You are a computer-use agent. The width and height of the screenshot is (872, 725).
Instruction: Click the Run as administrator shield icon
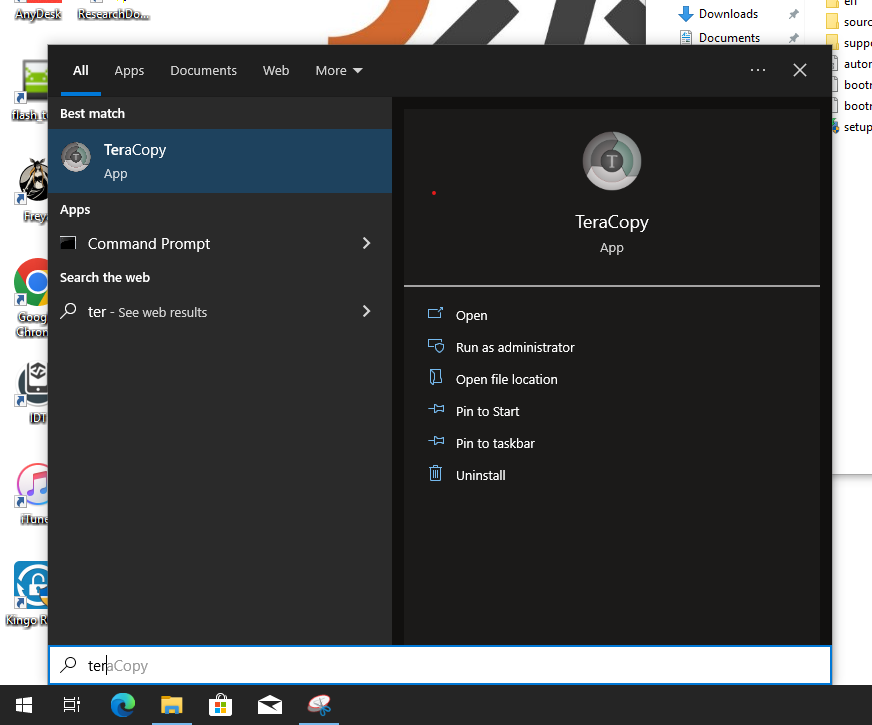[436, 346]
